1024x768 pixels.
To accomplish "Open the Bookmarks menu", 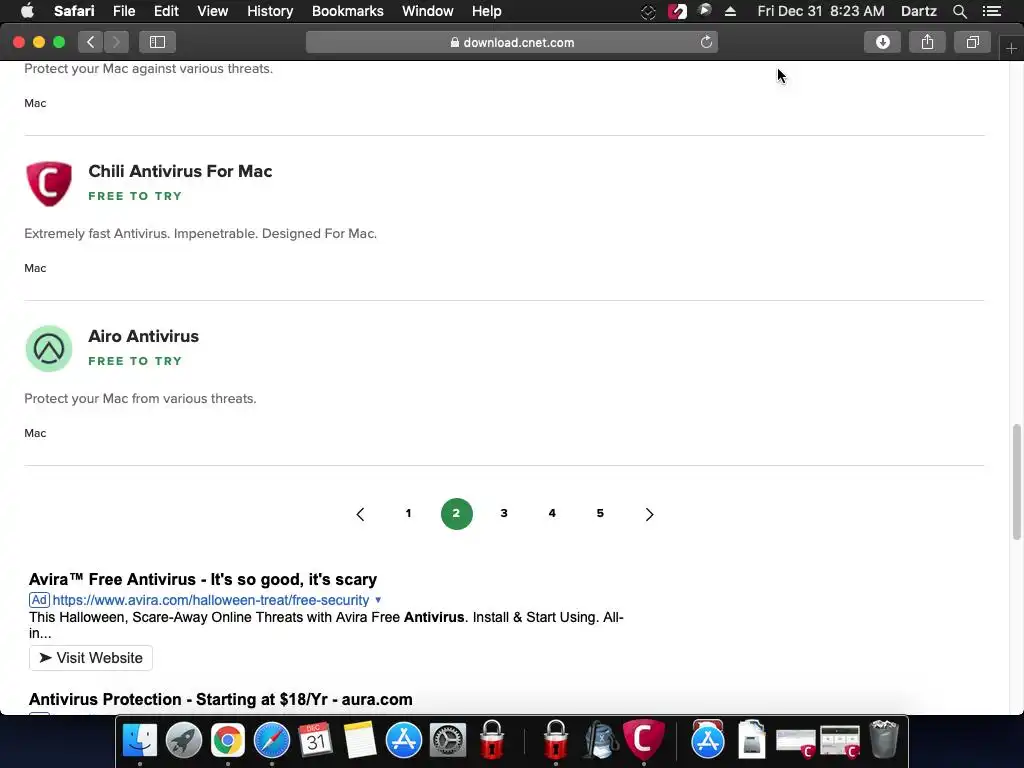I will click(x=347, y=11).
